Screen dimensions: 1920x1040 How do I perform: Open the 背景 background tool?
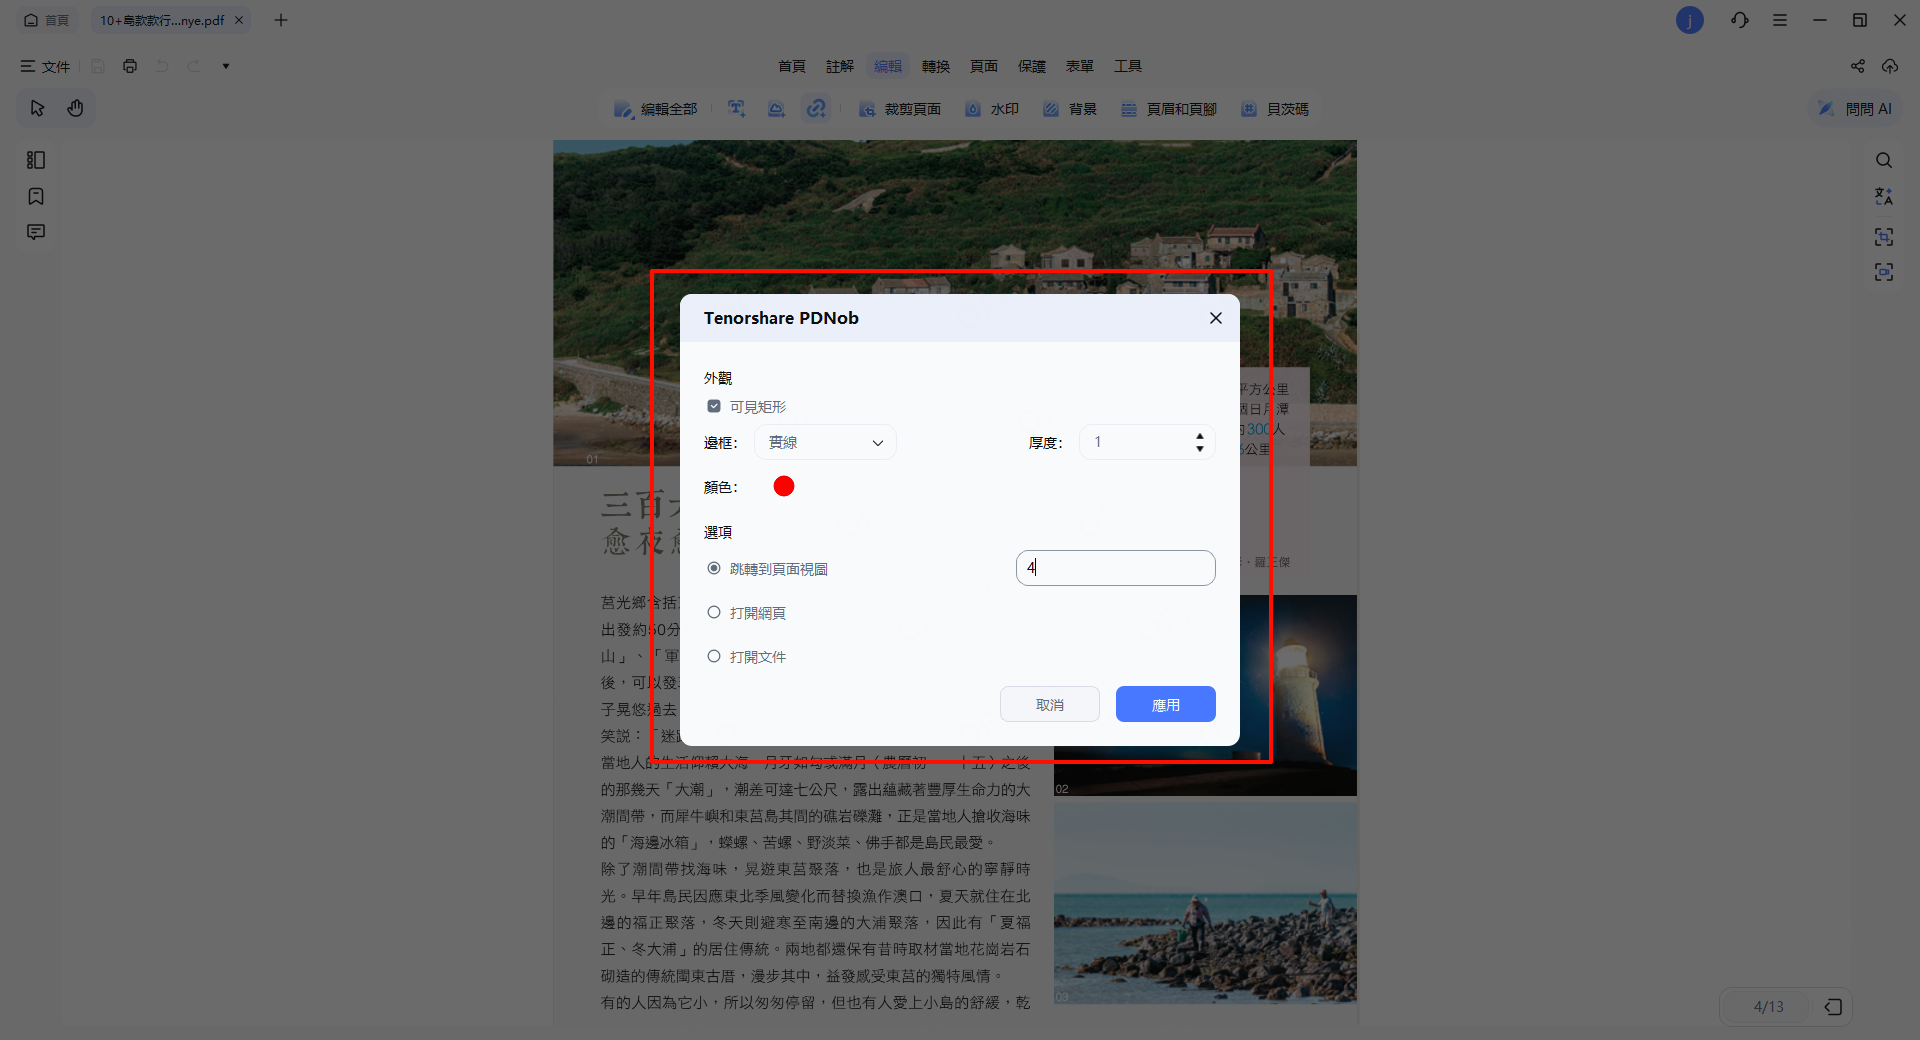[x=1070, y=109]
